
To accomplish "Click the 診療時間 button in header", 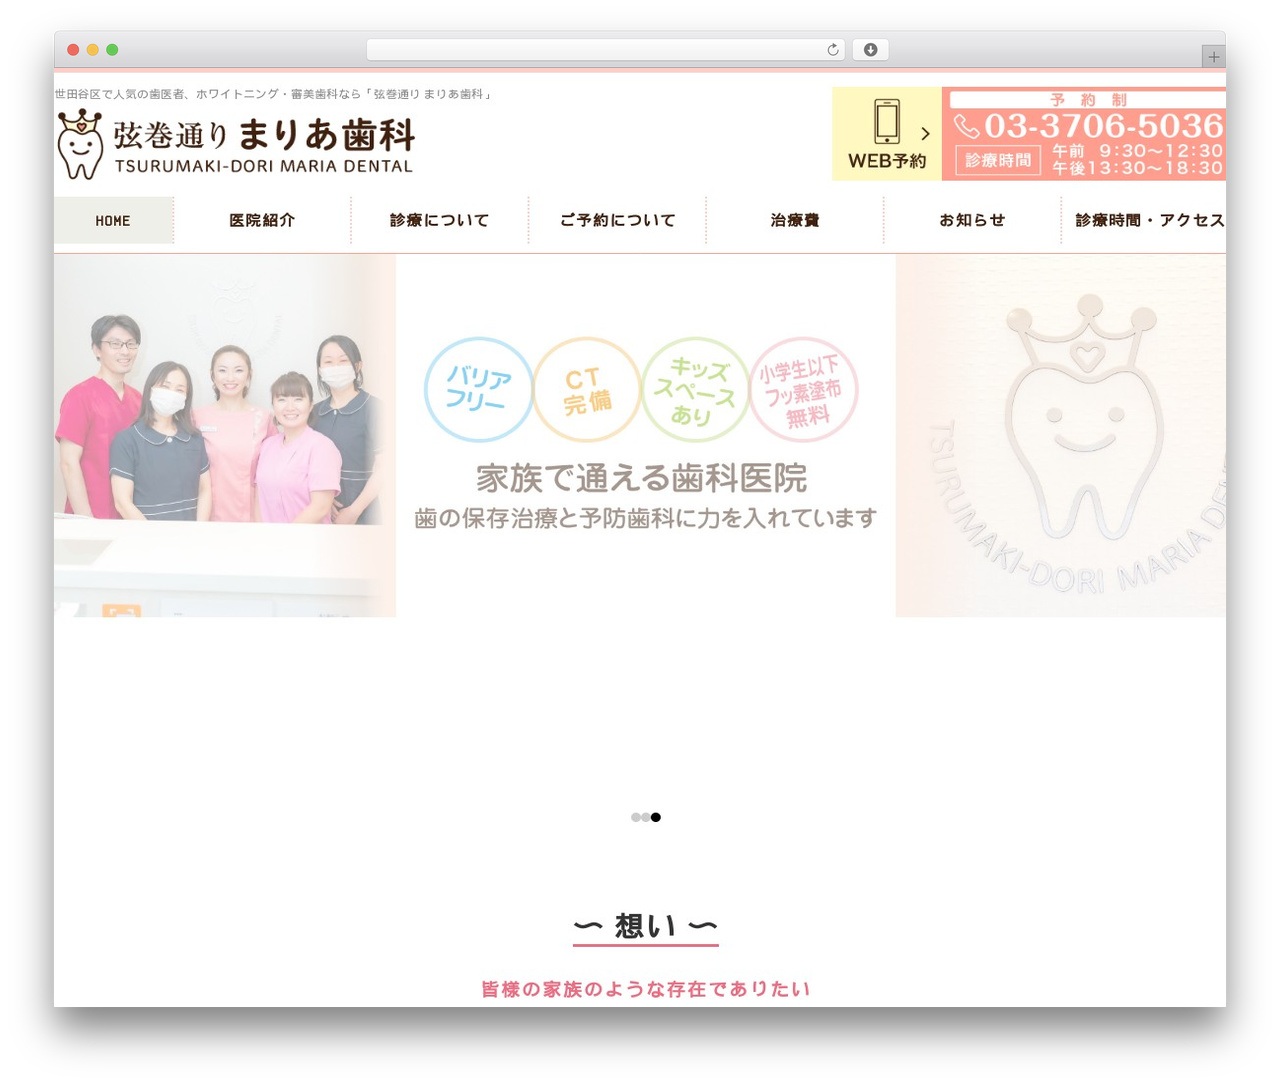I will pyautogui.click(x=998, y=160).
